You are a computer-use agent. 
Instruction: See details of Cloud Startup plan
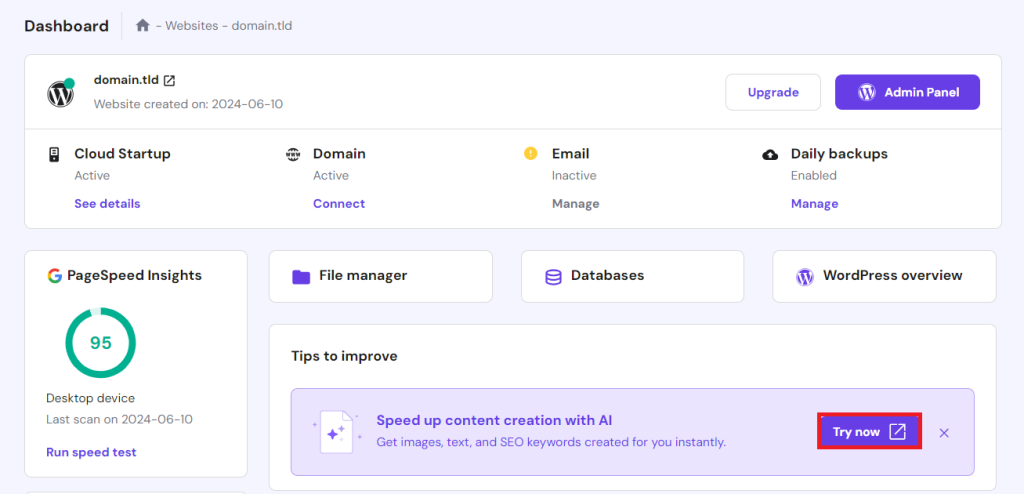click(x=107, y=204)
